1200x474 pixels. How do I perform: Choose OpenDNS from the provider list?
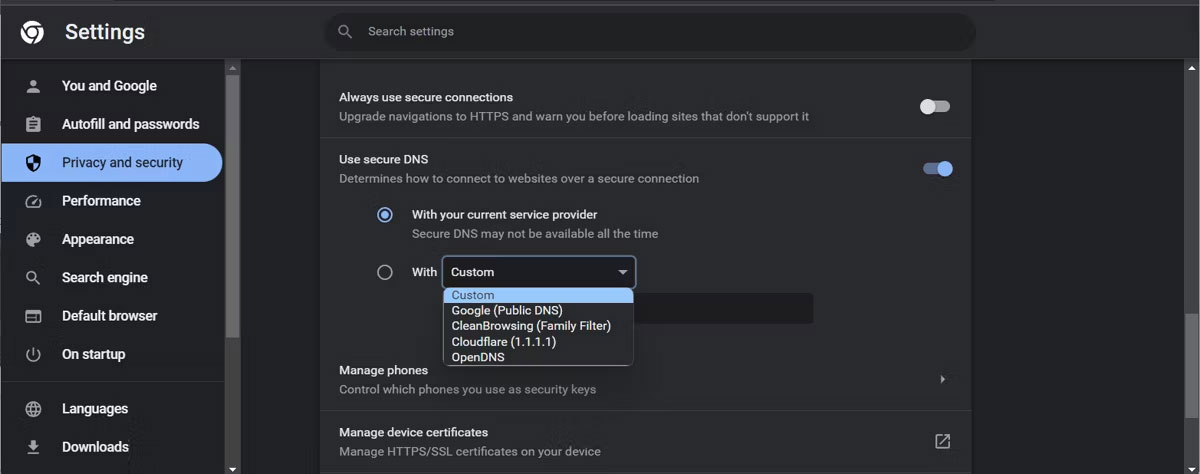pyautogui.click(x=538, y=357)
